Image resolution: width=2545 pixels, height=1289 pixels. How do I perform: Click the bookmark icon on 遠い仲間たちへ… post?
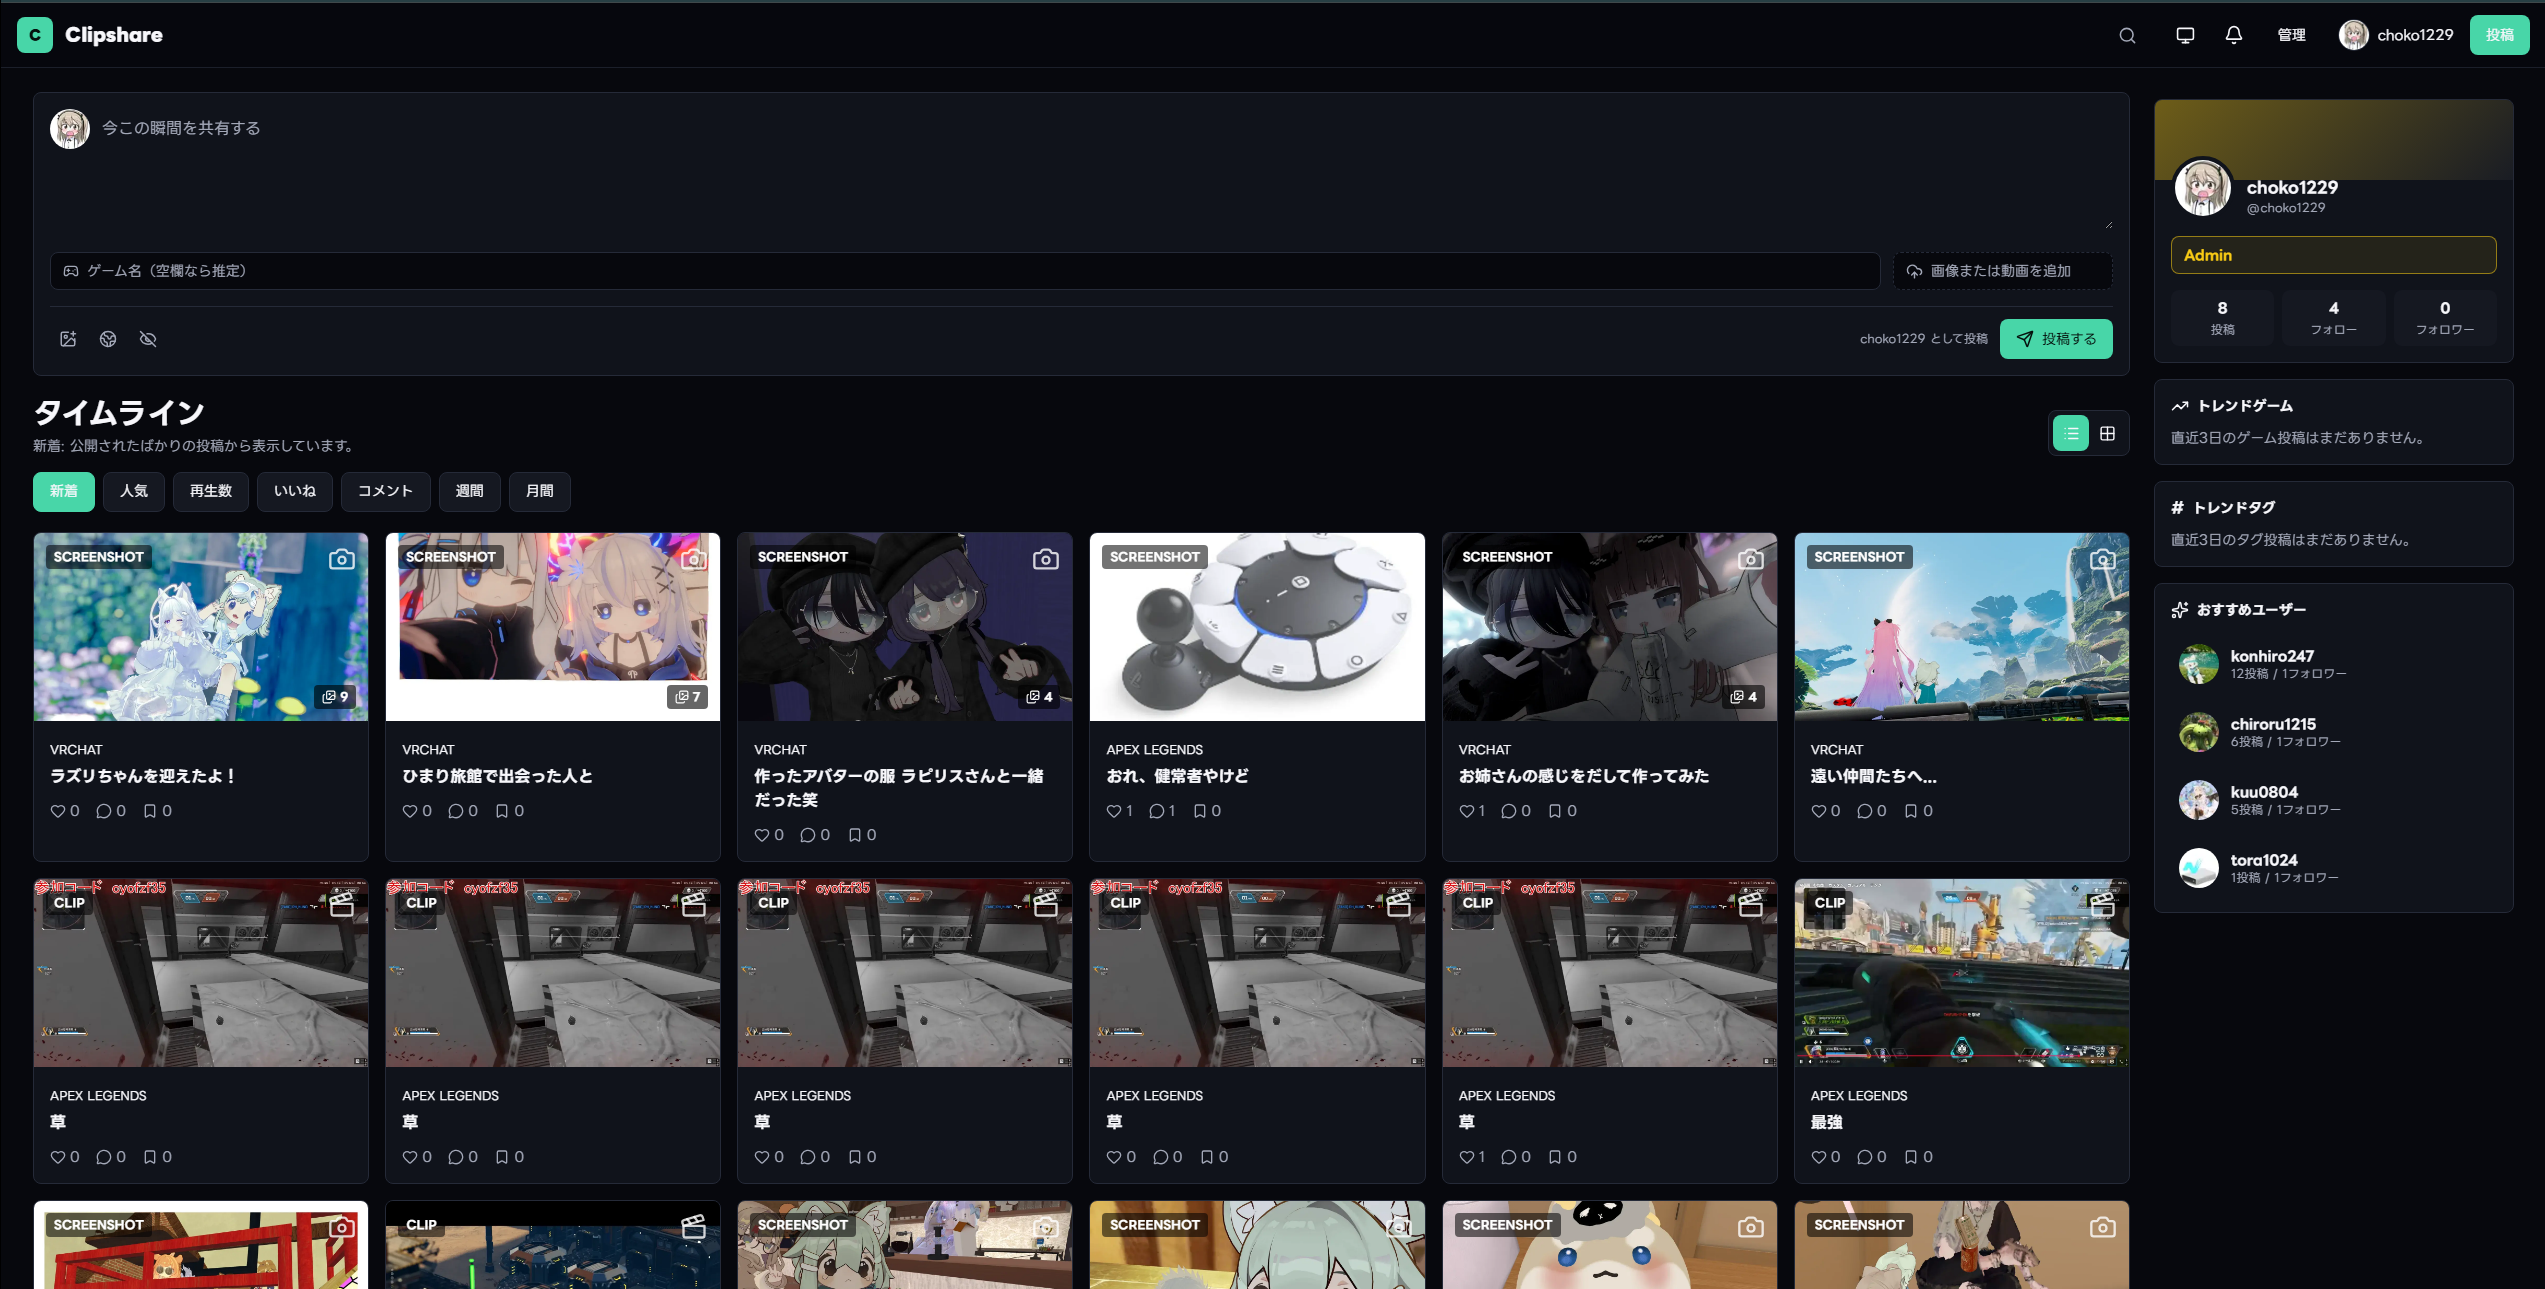coord(1911,811)
